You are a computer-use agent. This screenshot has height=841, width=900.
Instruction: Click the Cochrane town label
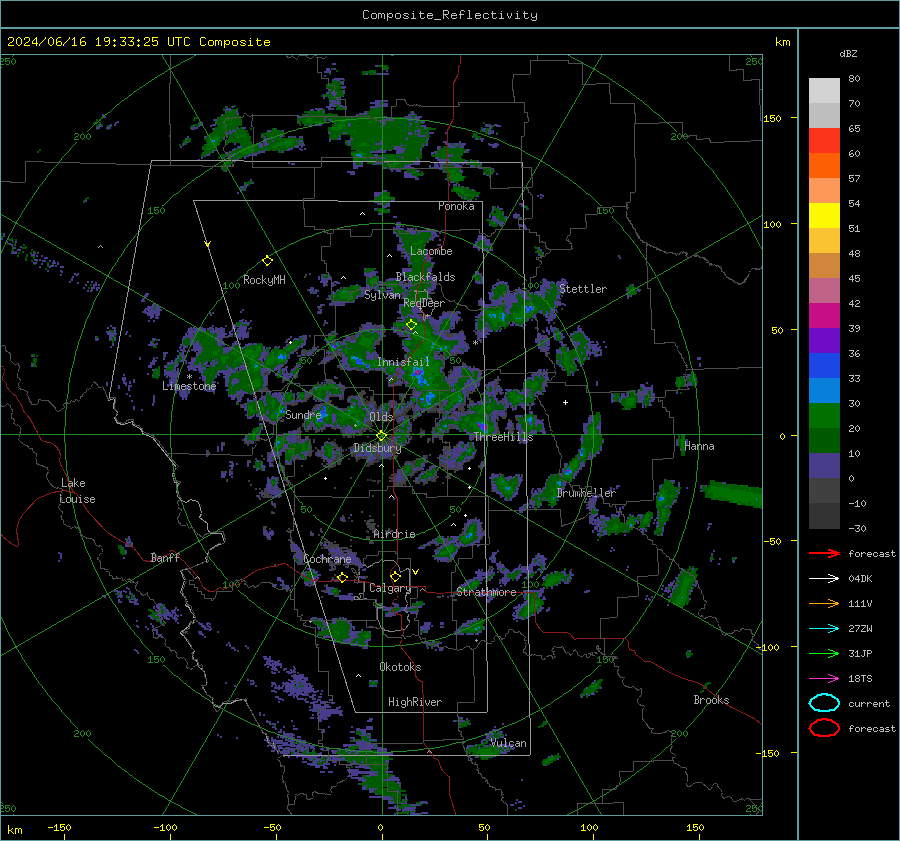tap(327, 559)
